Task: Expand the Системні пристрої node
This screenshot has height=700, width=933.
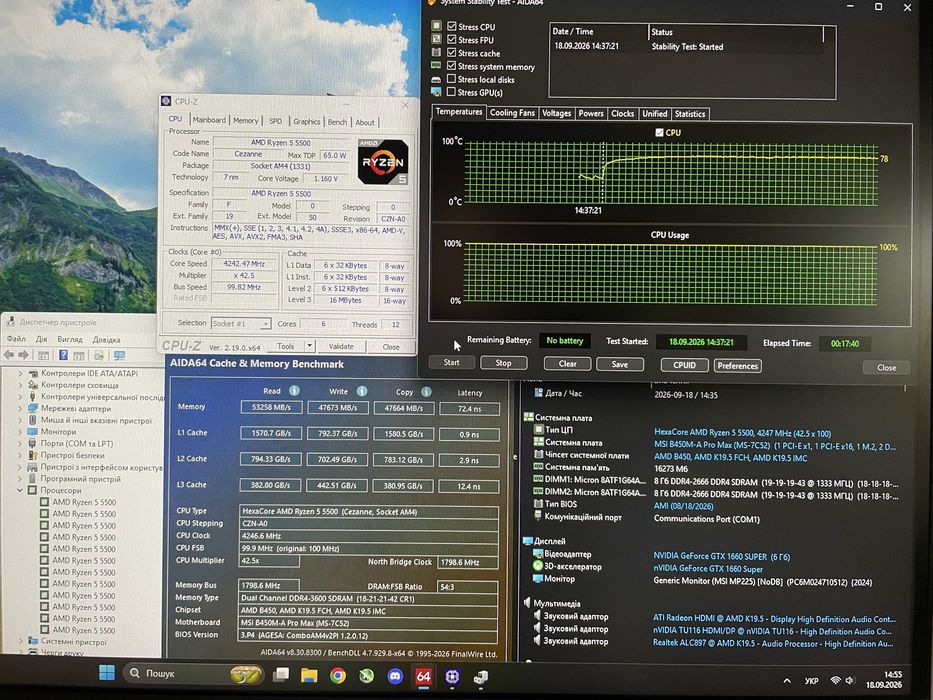Action: [20, 641]
